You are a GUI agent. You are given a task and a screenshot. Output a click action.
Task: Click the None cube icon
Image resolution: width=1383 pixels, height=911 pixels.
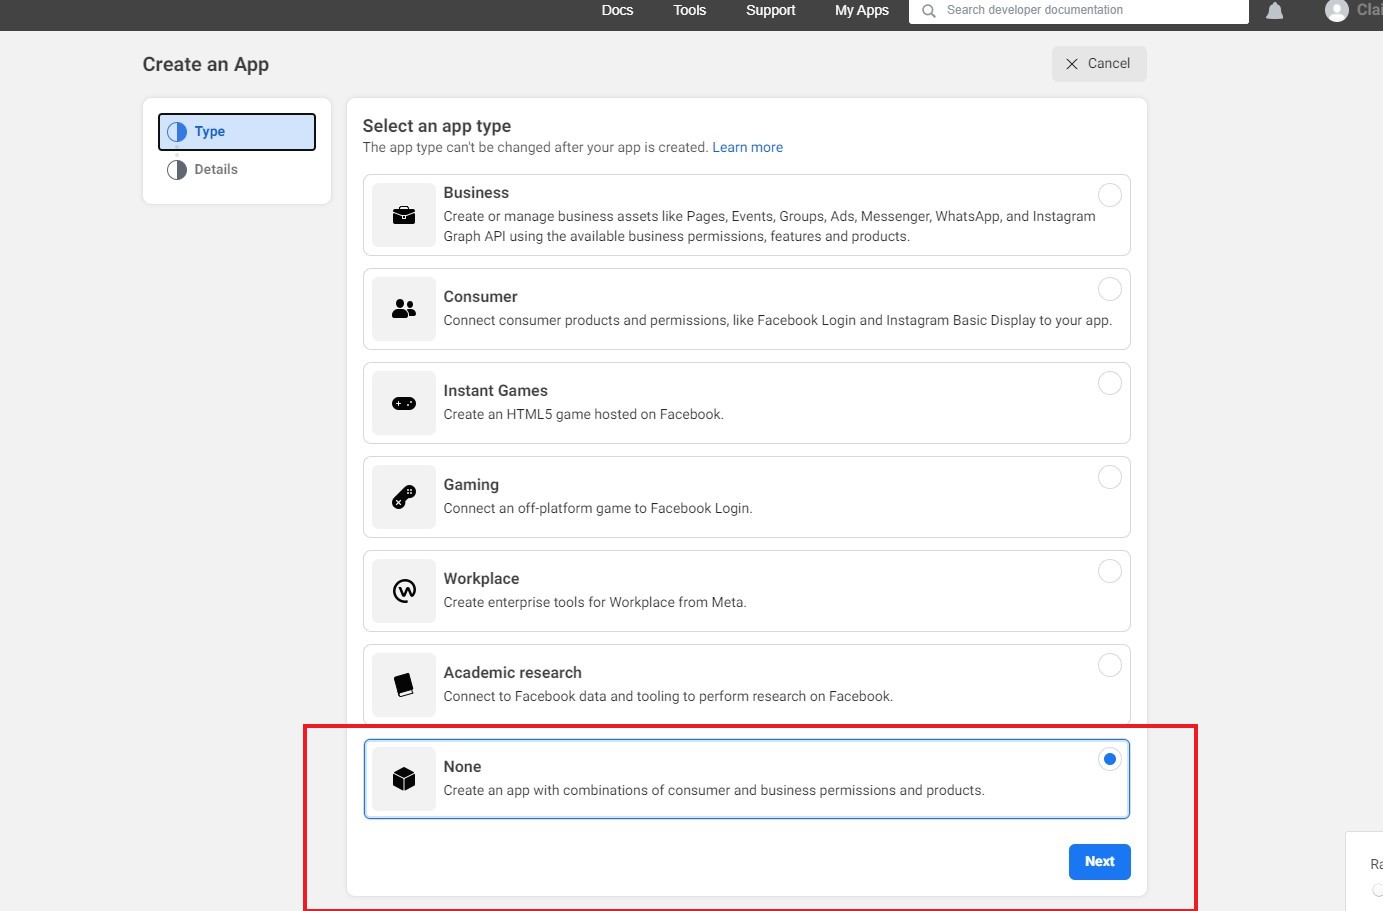click(x=404, y=779)
